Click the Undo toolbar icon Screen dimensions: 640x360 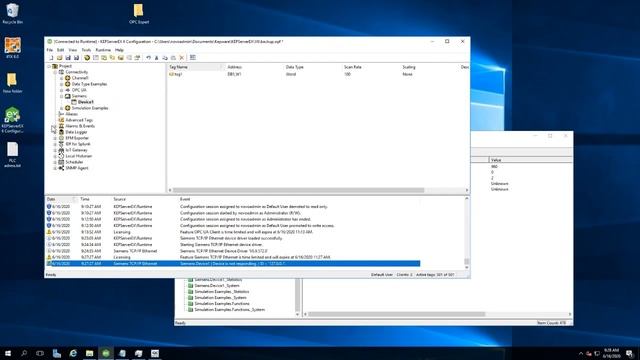[149, 58]
